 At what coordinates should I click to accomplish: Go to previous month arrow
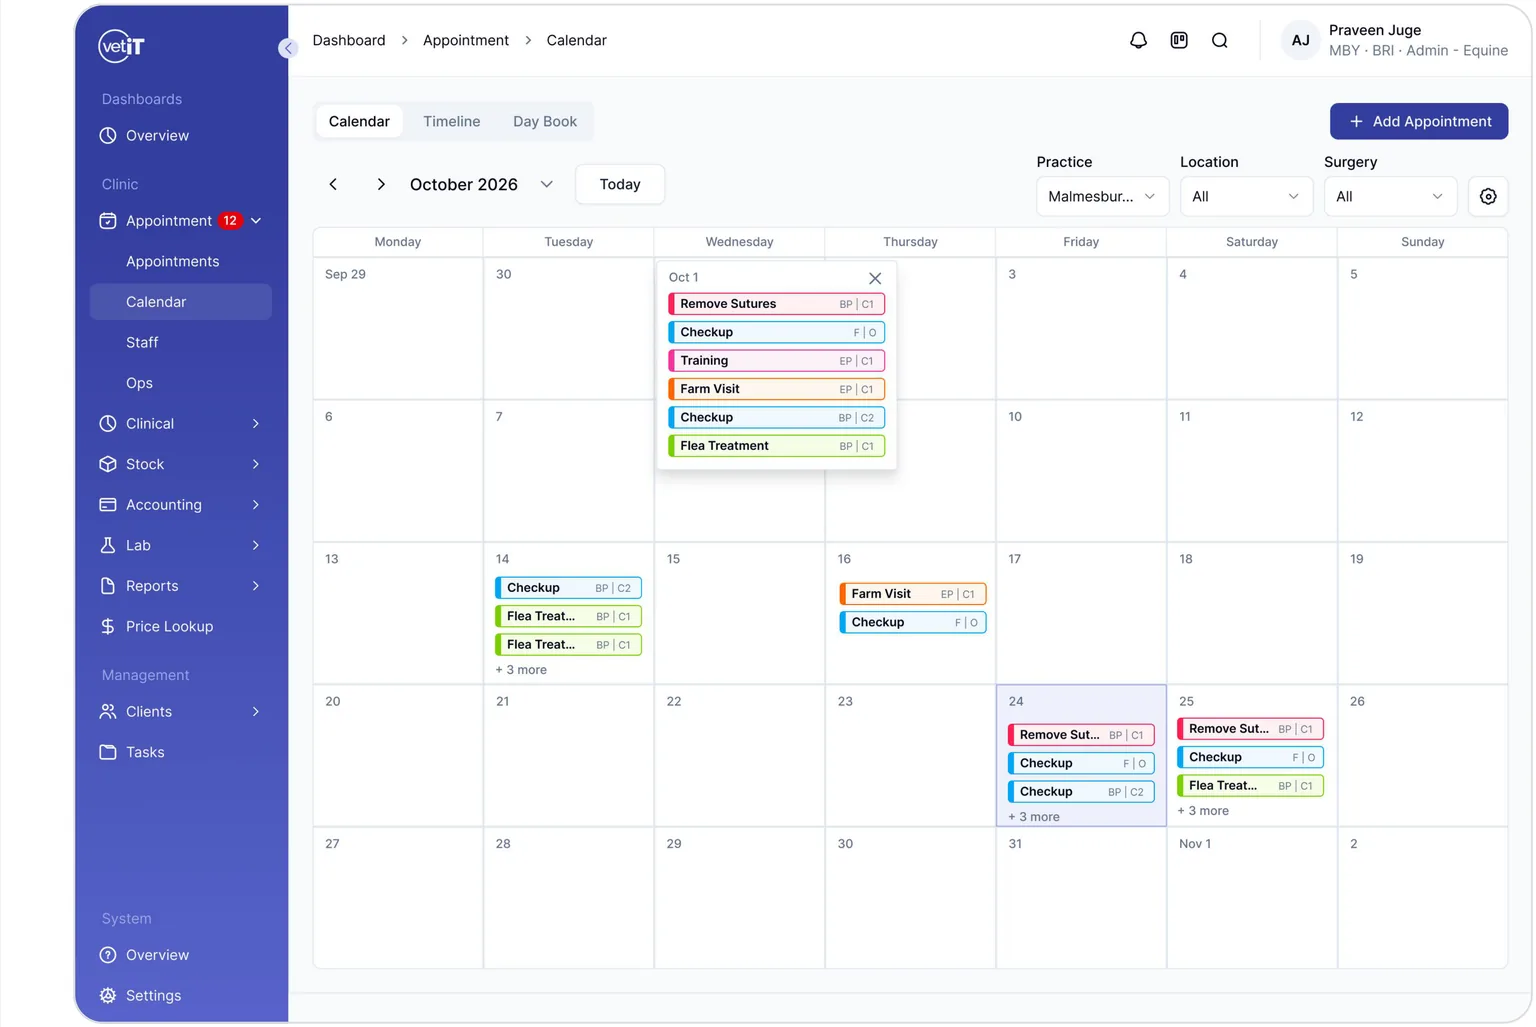pyautogui.click(x=333, y=184)
